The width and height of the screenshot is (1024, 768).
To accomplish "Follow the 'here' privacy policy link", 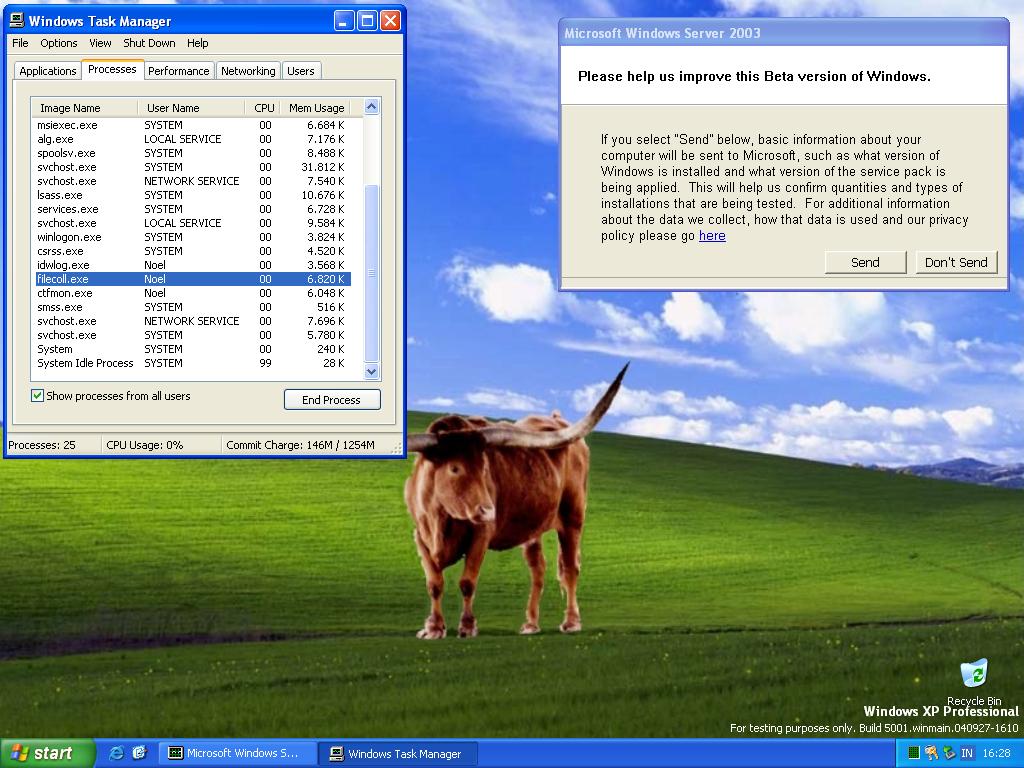I will [712, 236].
